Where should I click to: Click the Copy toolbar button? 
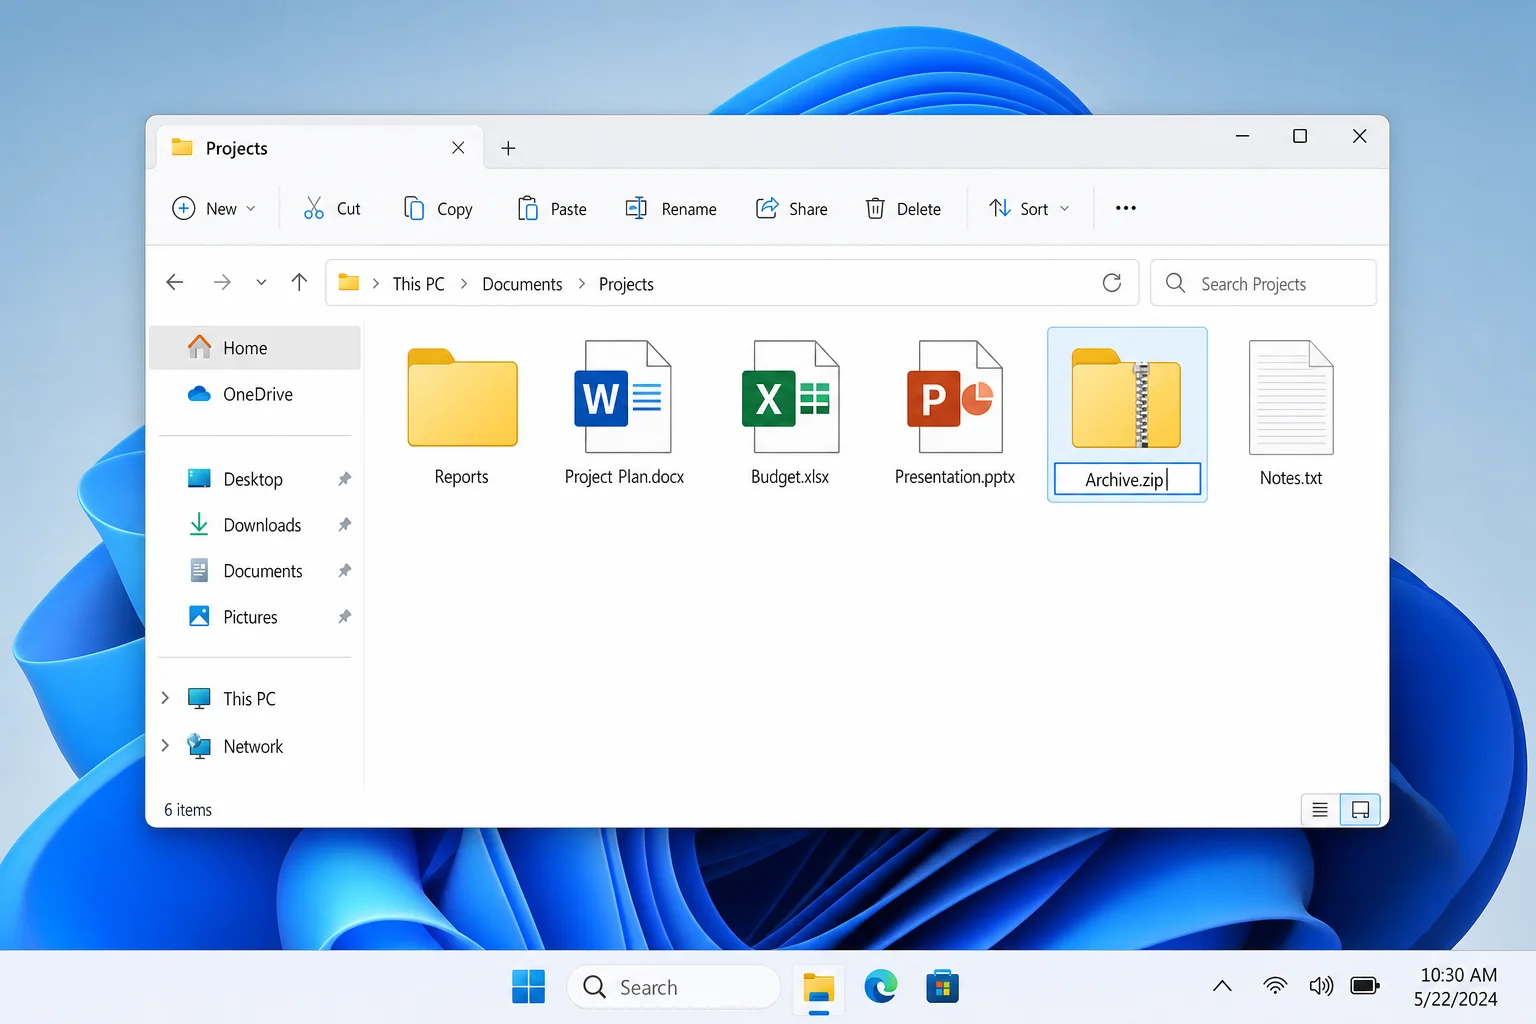click(x=437, y=208)
